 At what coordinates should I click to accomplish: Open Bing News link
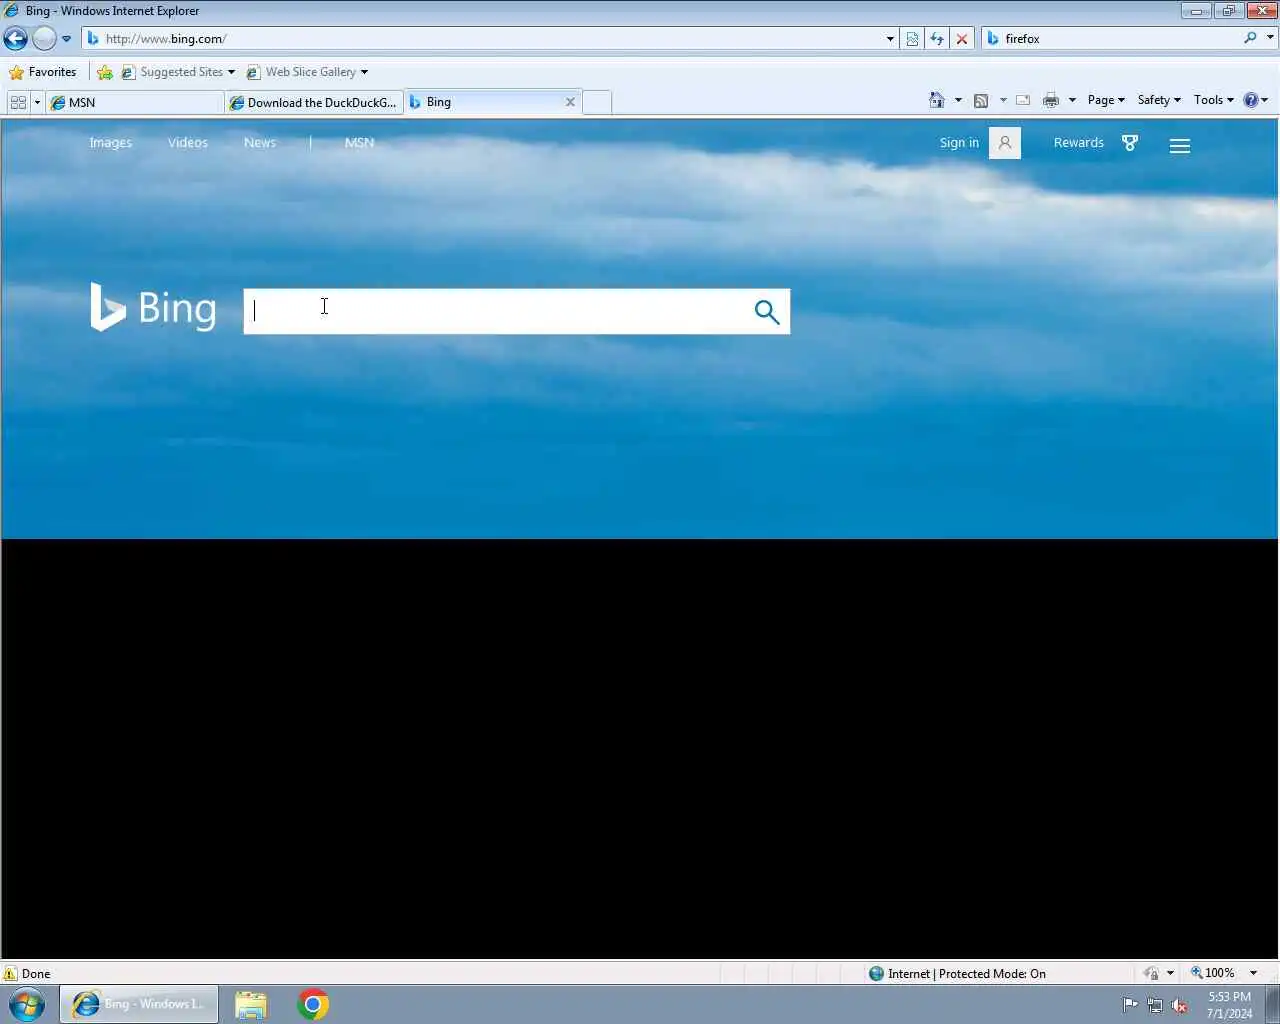pyautogui.click(x=260, y=143)
